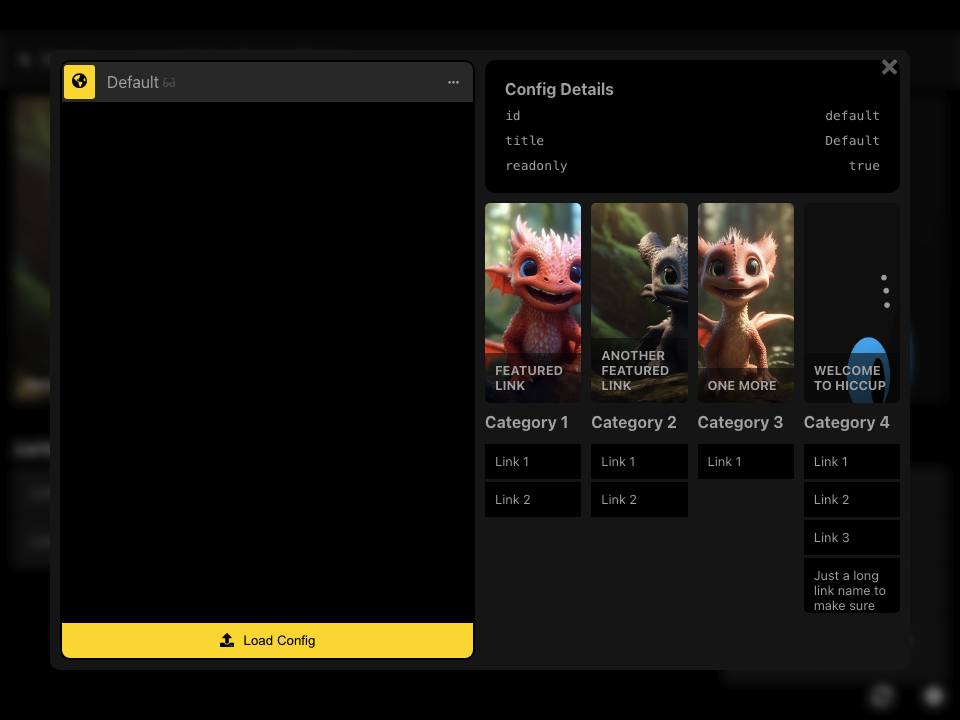
Task: Close the config dialog with X
Action: [x=889, y=67]
